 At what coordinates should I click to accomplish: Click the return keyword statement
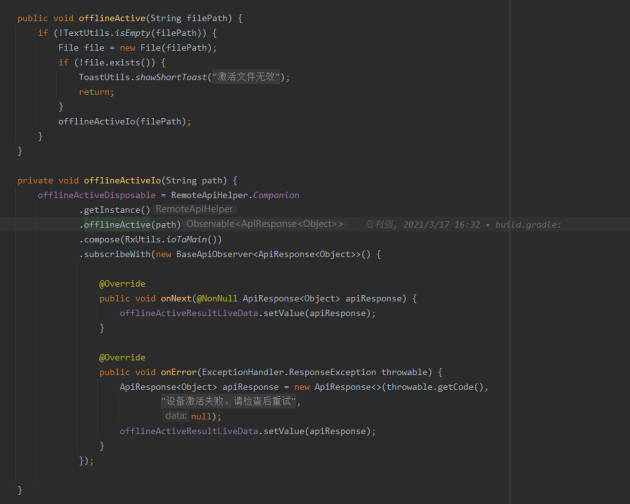pos(96,92)
